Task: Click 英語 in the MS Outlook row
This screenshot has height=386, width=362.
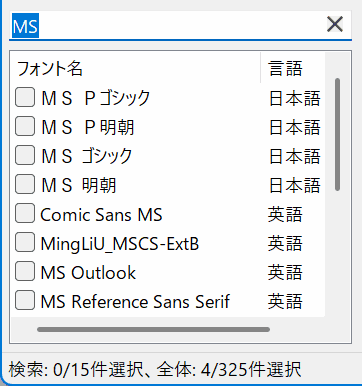Action: pyautogui.click(x=285, y=272)
